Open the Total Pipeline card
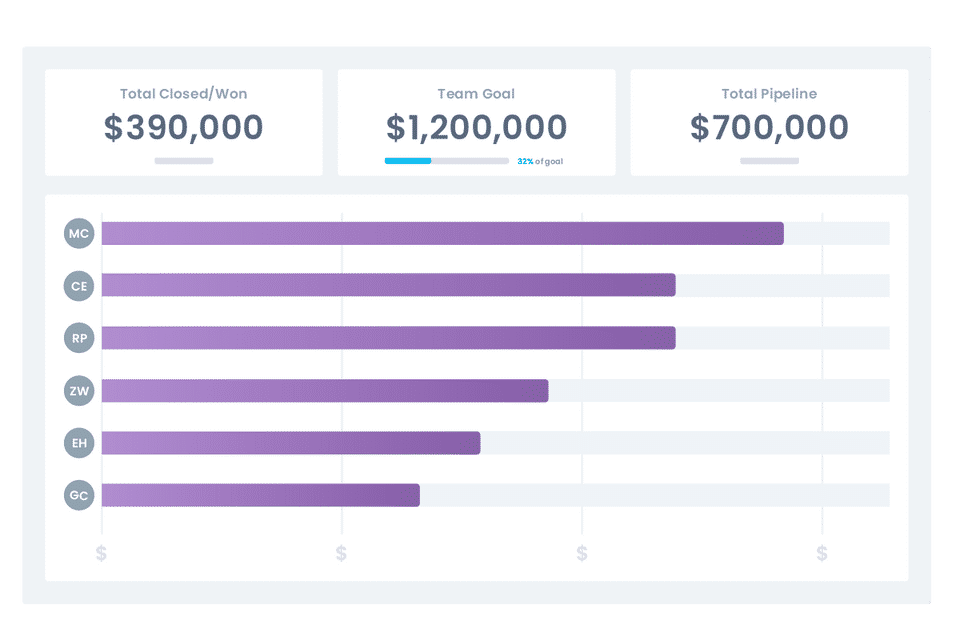The height and width of the screenshot is (641, 960). pos(769,122)
